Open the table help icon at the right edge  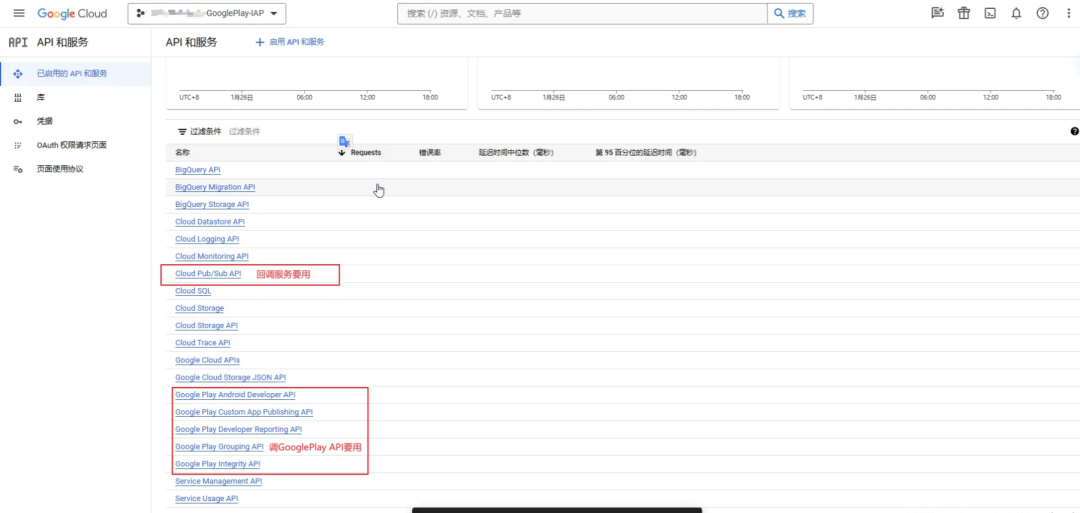1074,131
